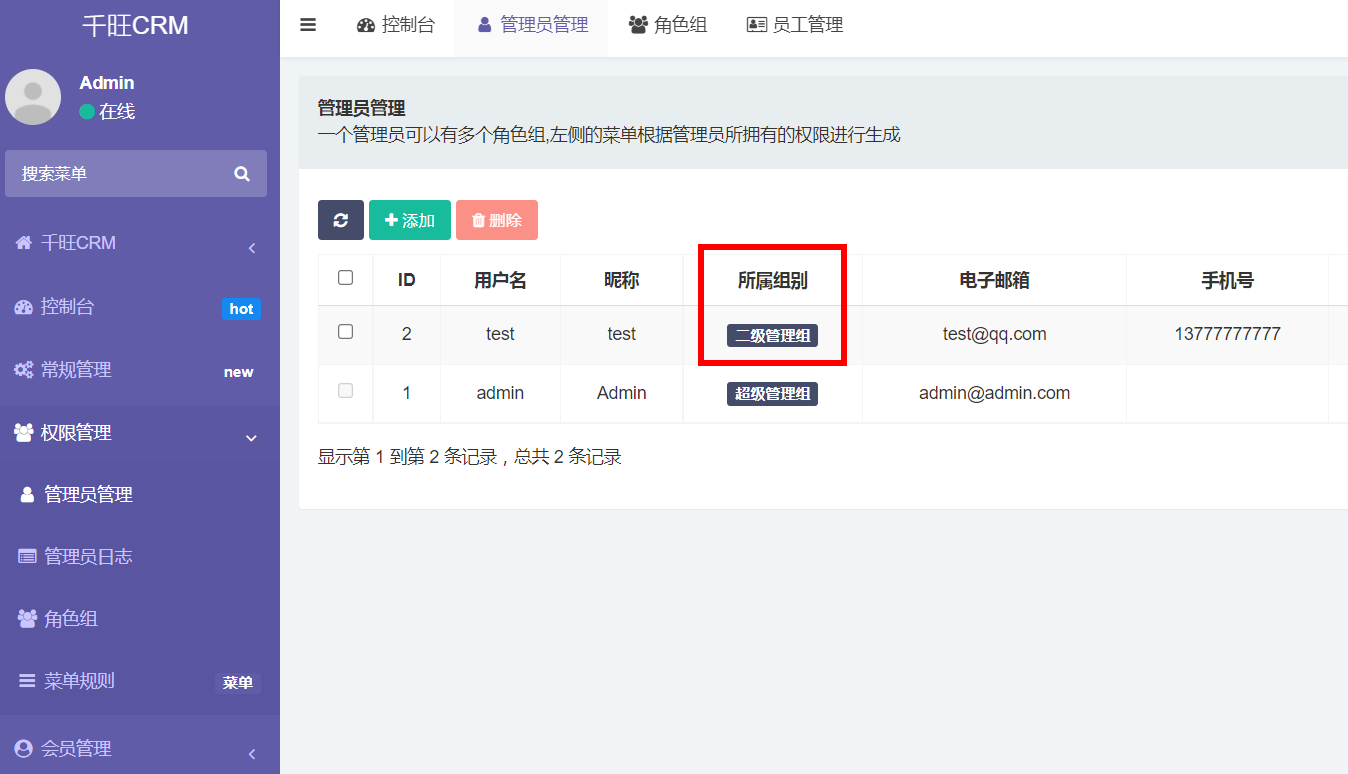Image resolution: width=1348 pixels, height=774 pixels.
Task: Open the 员工管理 top tab
Action: (x=795, y=25)
